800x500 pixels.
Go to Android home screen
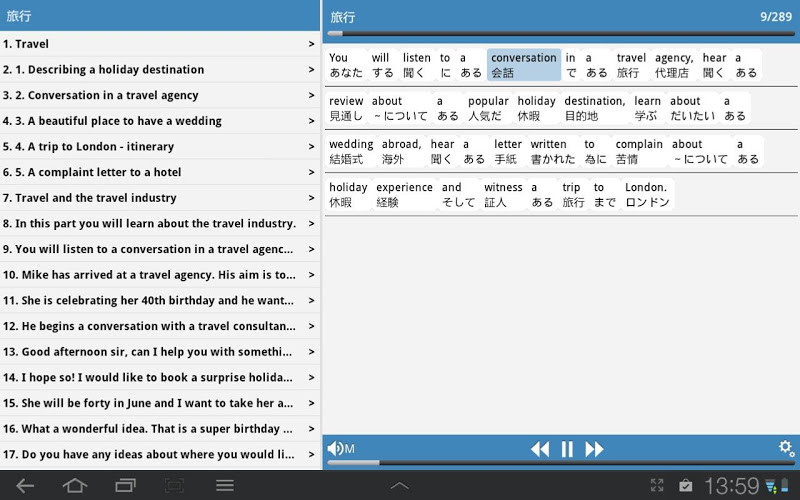point(74,486)
